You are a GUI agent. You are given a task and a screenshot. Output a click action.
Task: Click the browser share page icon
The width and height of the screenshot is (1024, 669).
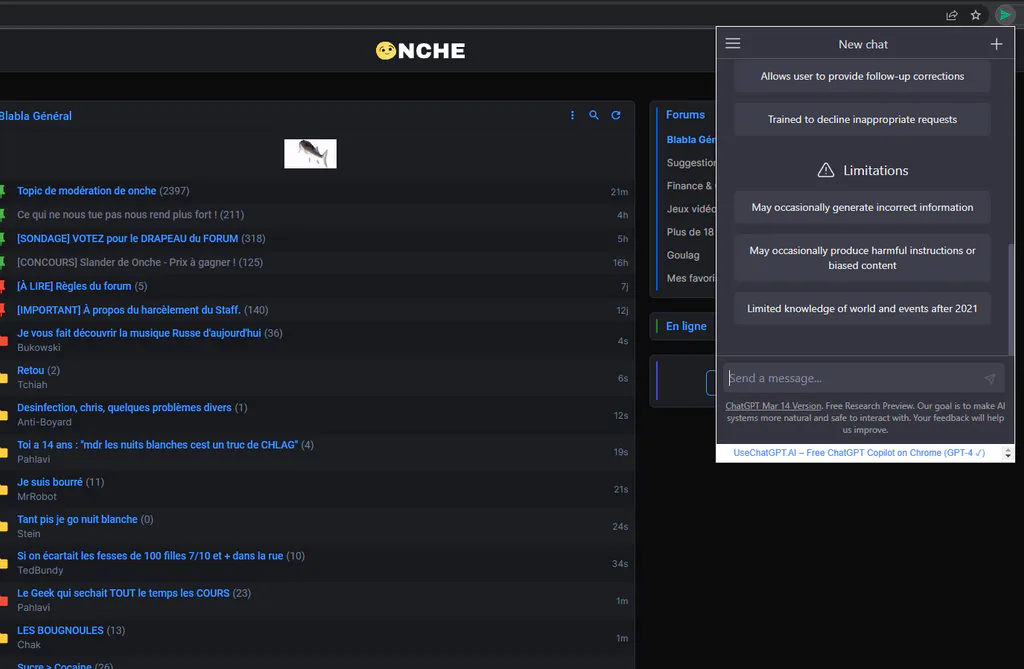[952, 15]
